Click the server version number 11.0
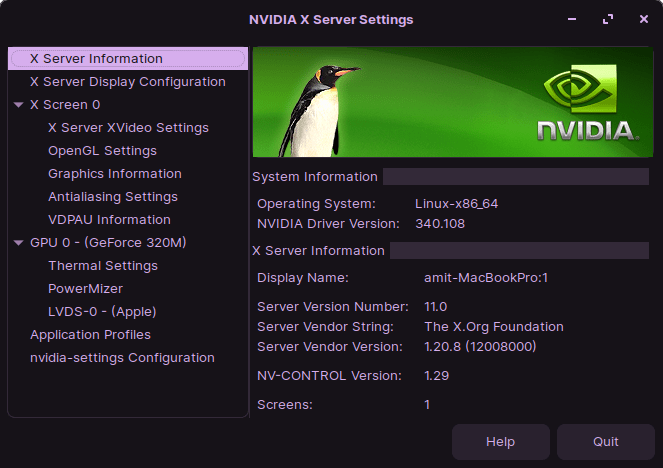The width and height of the screenshot is (663, 468). (x=436, y=307)
